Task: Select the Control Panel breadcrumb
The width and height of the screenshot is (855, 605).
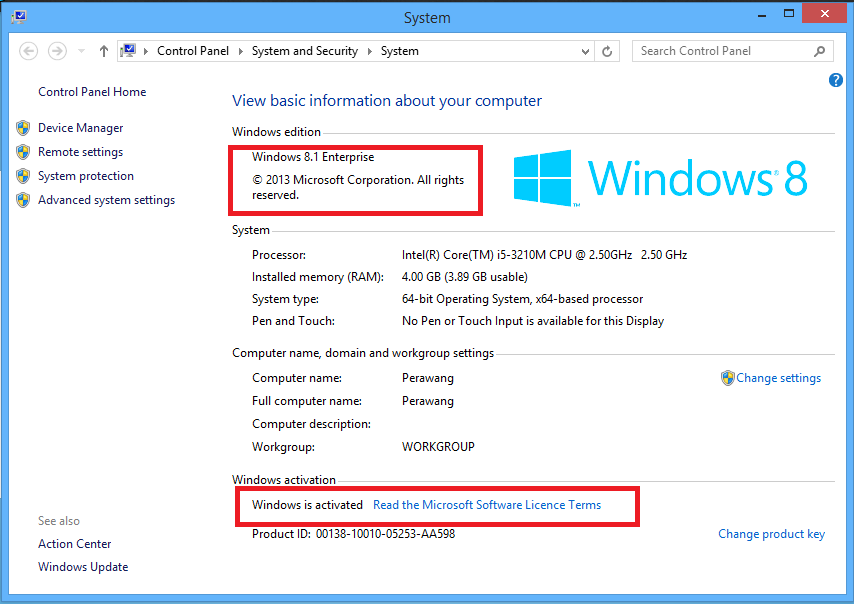Action: point(193,51)
